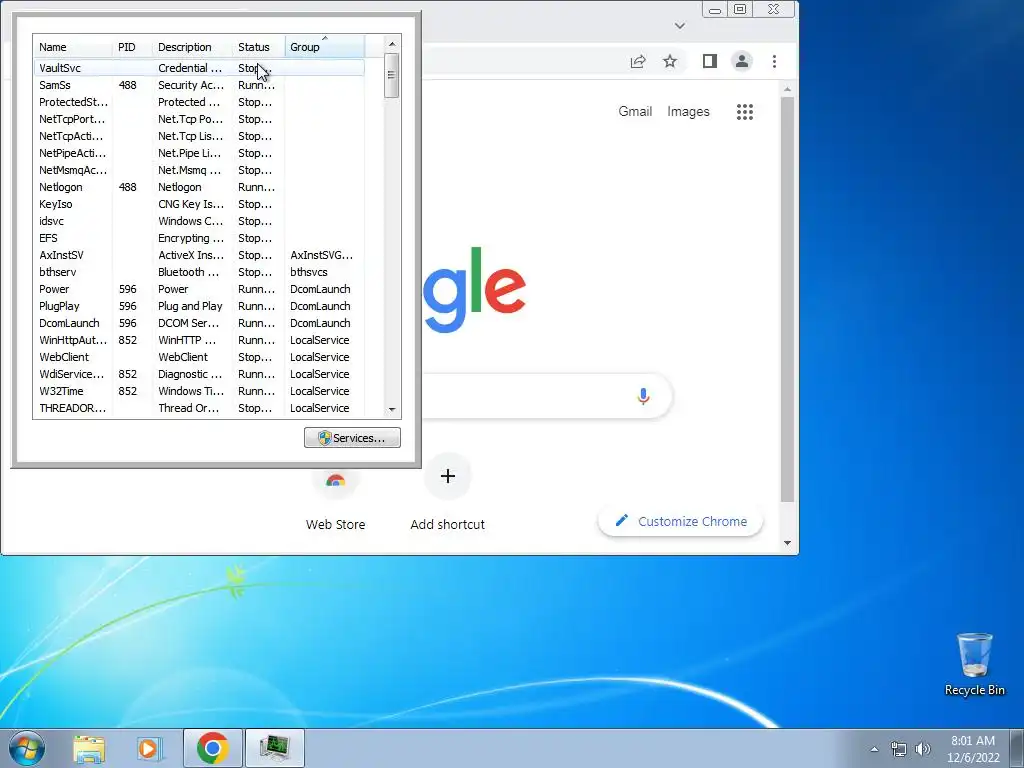Open network status tray icon
Viewport: 1024px width, 768px height.
(x=899, y=749)
